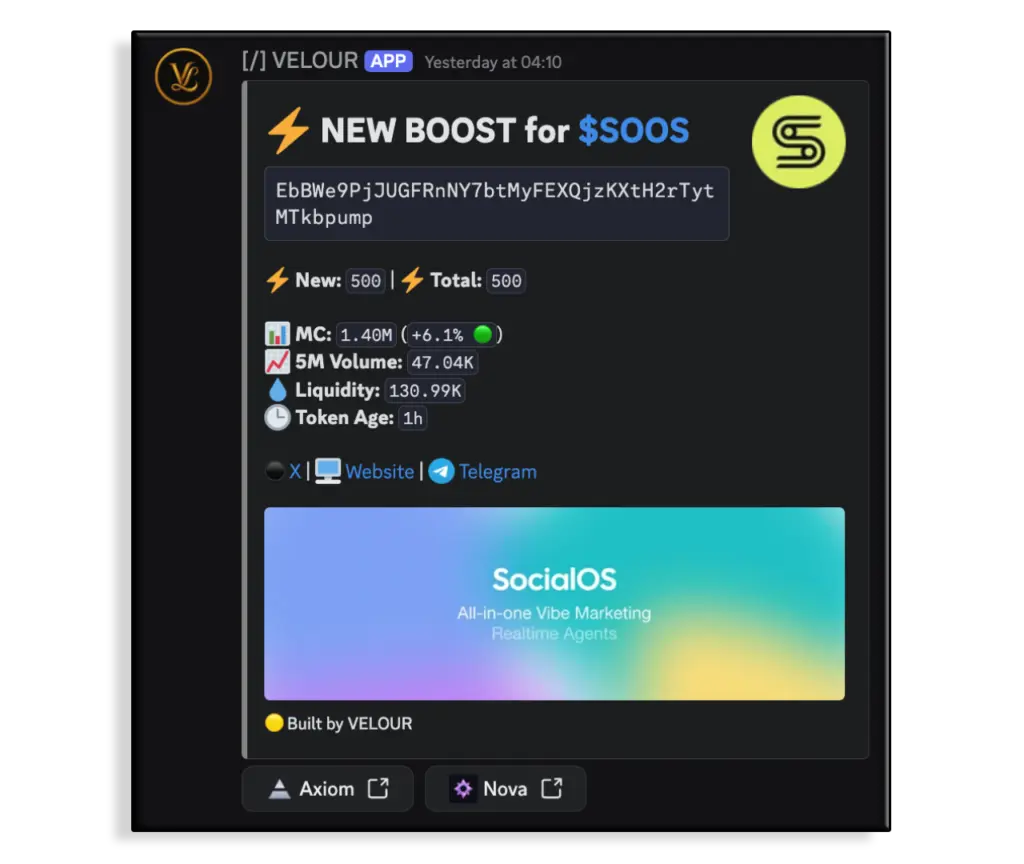Click the contract address code block

click(496, 204)
